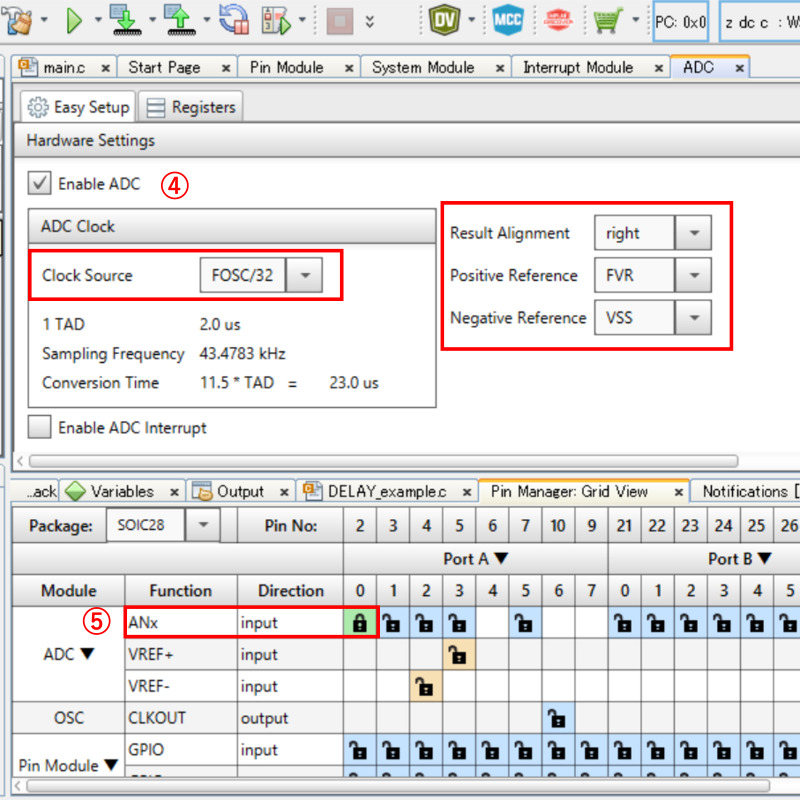800x800 pixels.
Task: Toggle the VREF- lock on Port A pin 2
Action: click(x=426, y=687)
